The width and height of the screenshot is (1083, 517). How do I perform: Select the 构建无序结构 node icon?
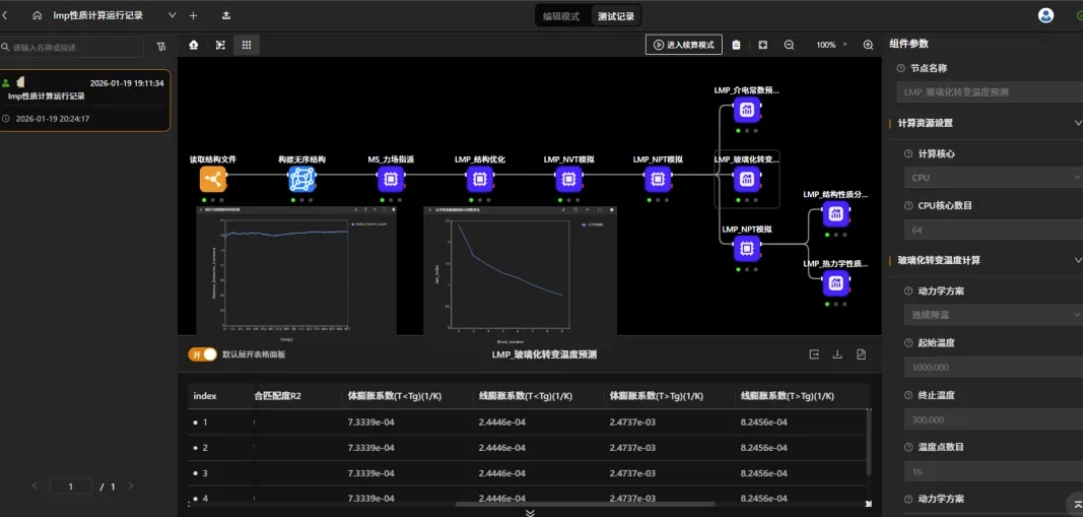pos(301,179)
